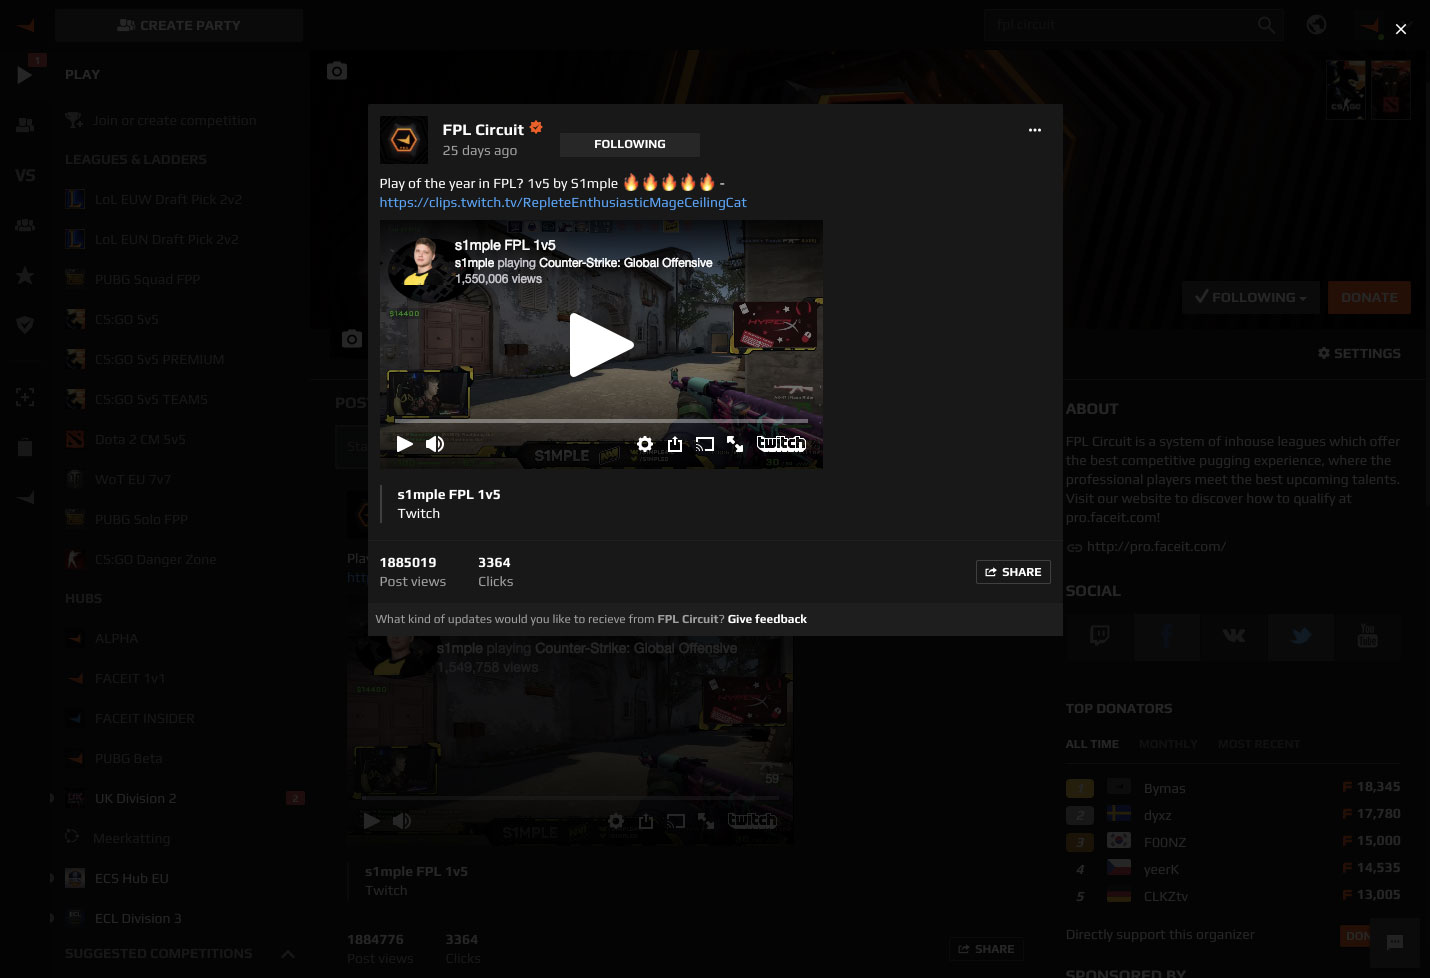The image size is (1430, 978).
Task: Open the VS matches icon in the sidebar
Action: coord(25,175)
